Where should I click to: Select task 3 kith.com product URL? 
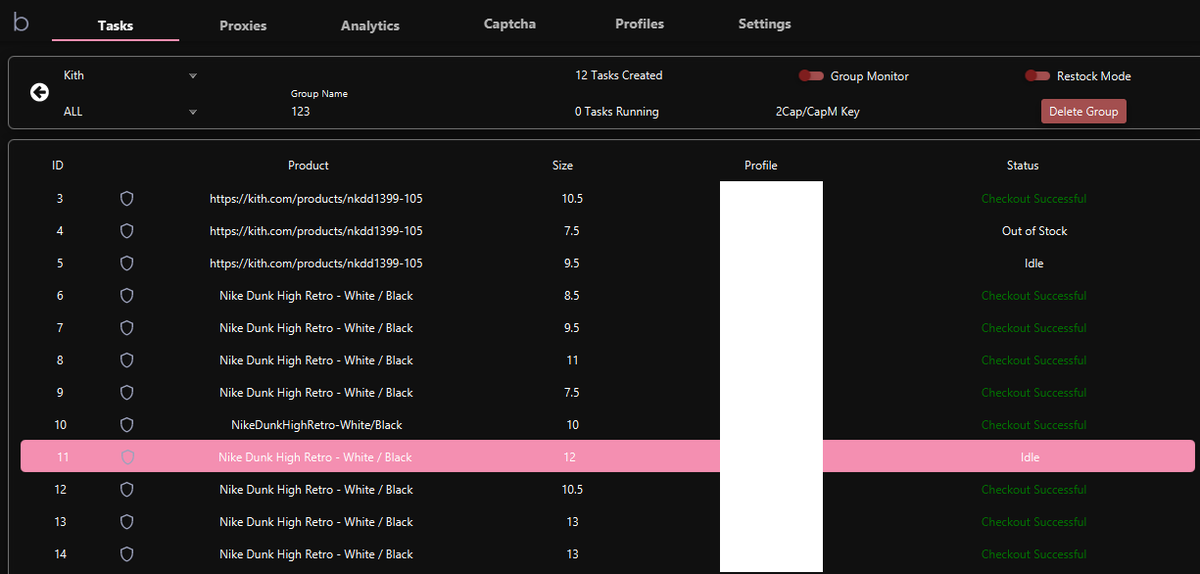[x=316, y=199]
